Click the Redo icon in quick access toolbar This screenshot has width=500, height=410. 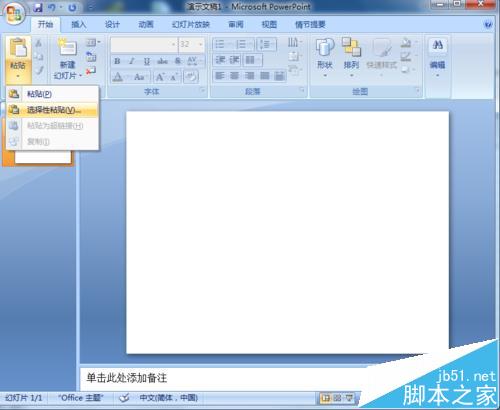pyautogui.click(x=72, y=7)
